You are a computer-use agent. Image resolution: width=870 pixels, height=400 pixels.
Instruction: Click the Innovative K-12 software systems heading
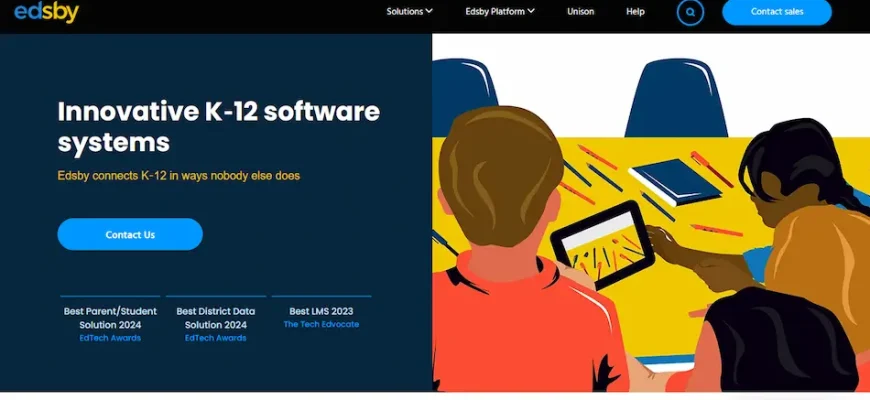(x=218, y=126)
